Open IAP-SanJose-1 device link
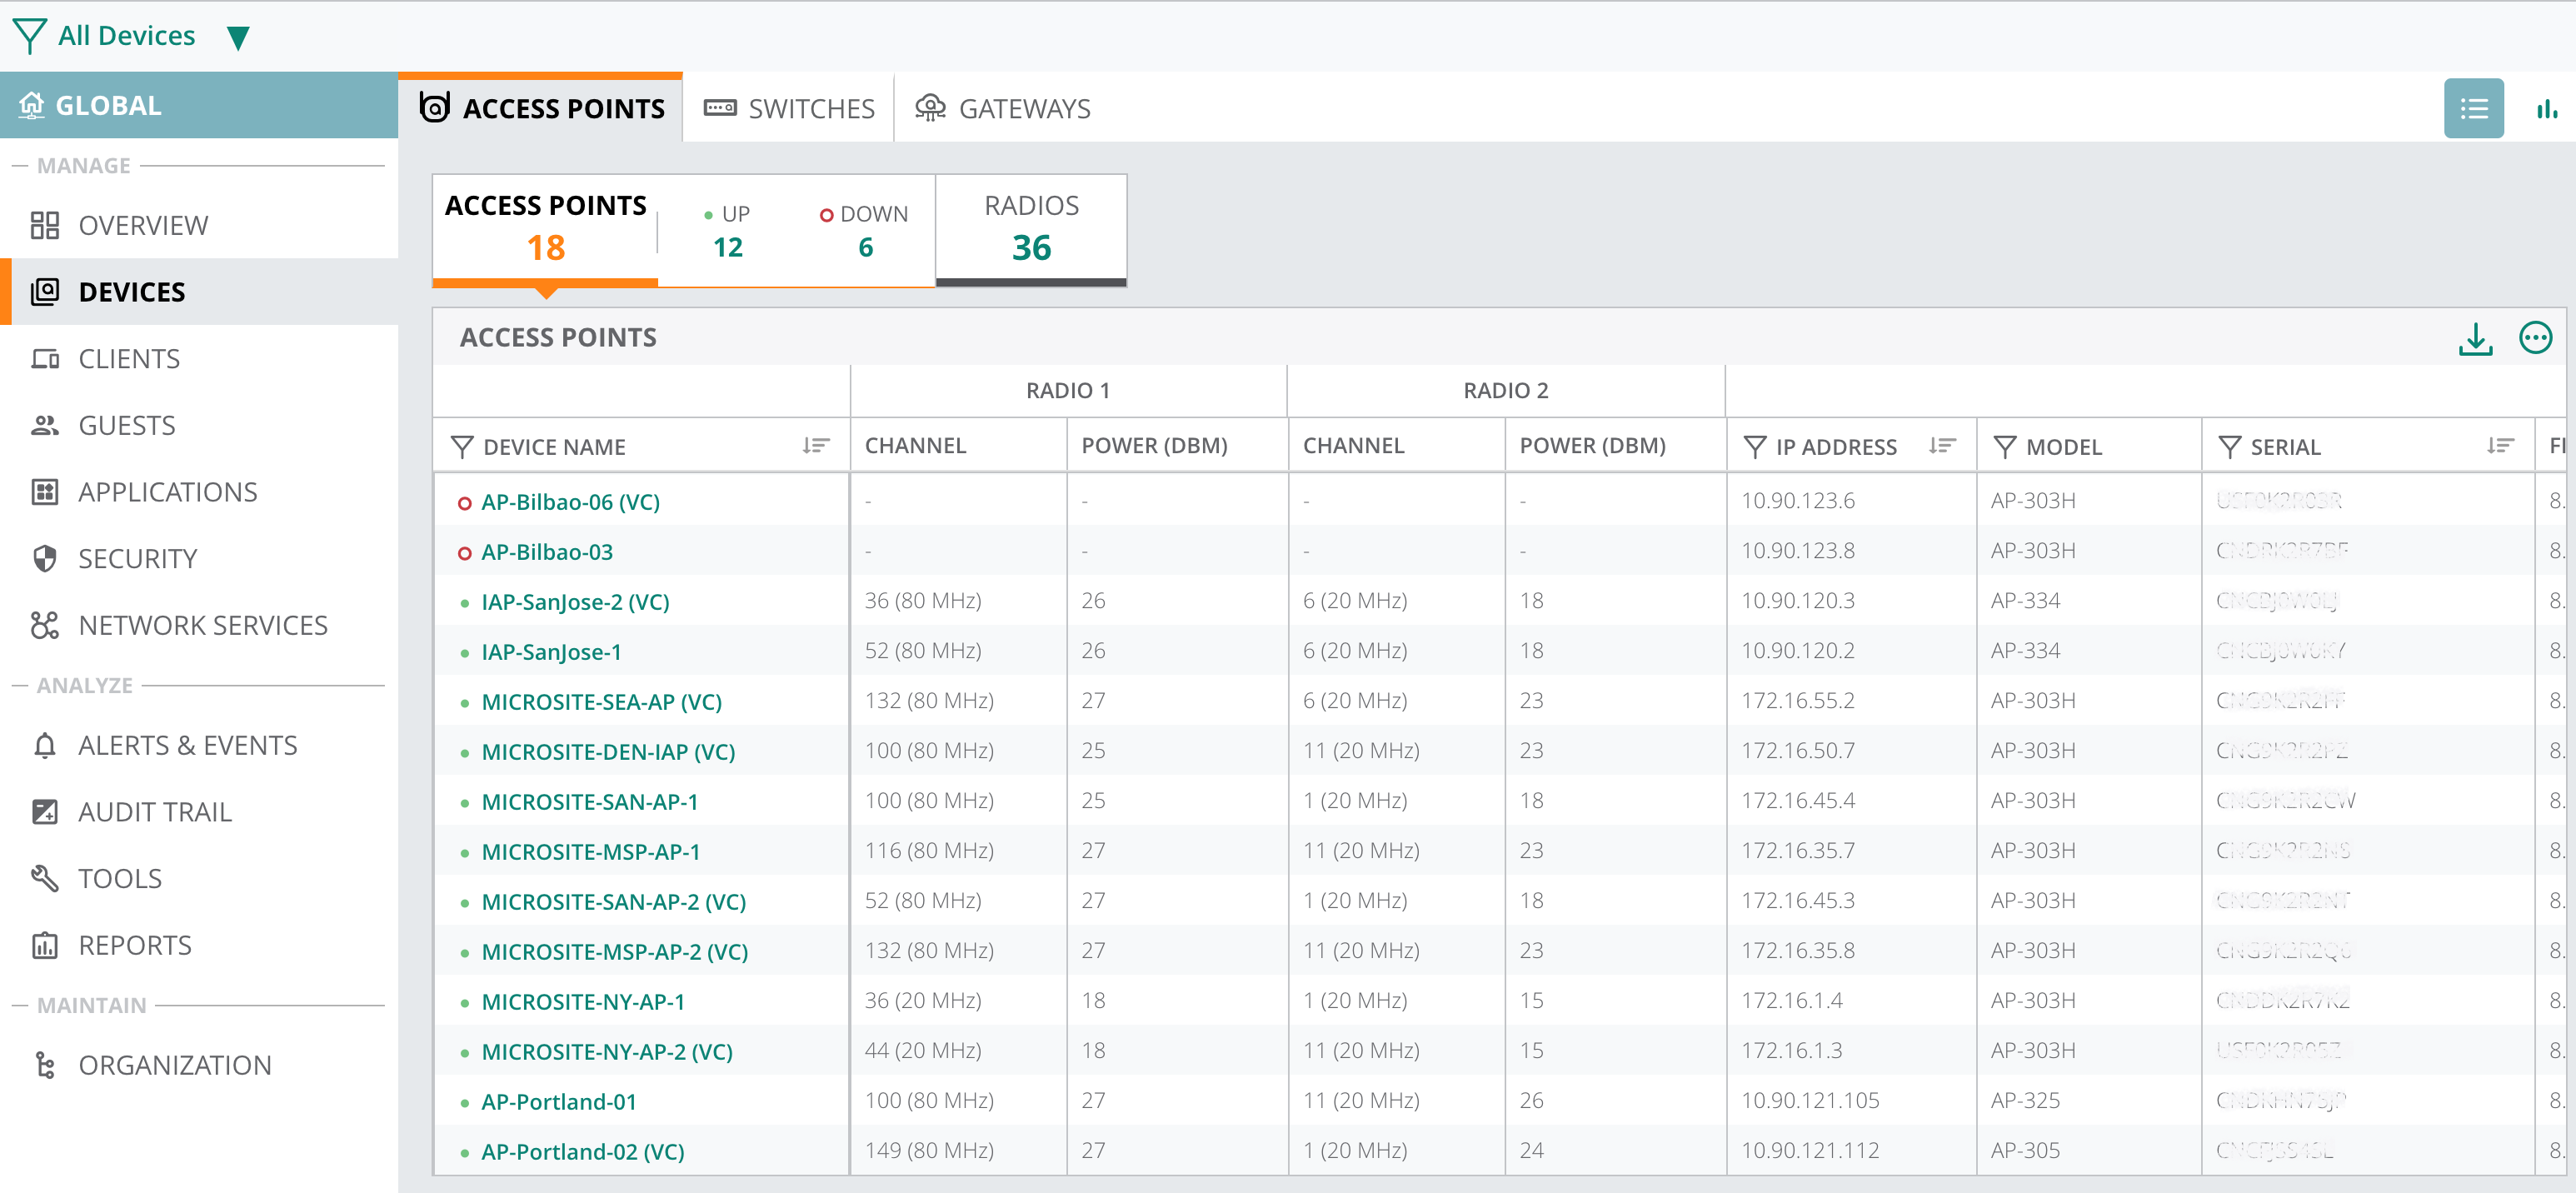 (551, 652)
